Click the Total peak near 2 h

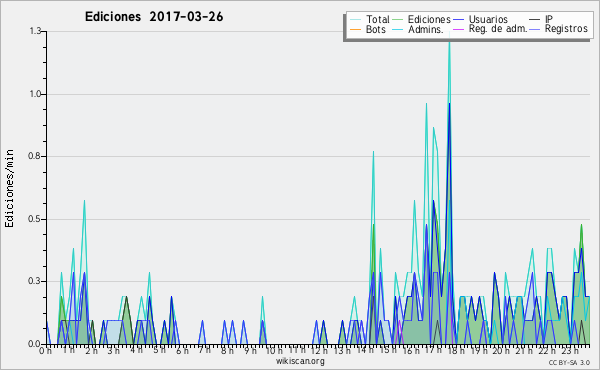(x=84, y=201)
